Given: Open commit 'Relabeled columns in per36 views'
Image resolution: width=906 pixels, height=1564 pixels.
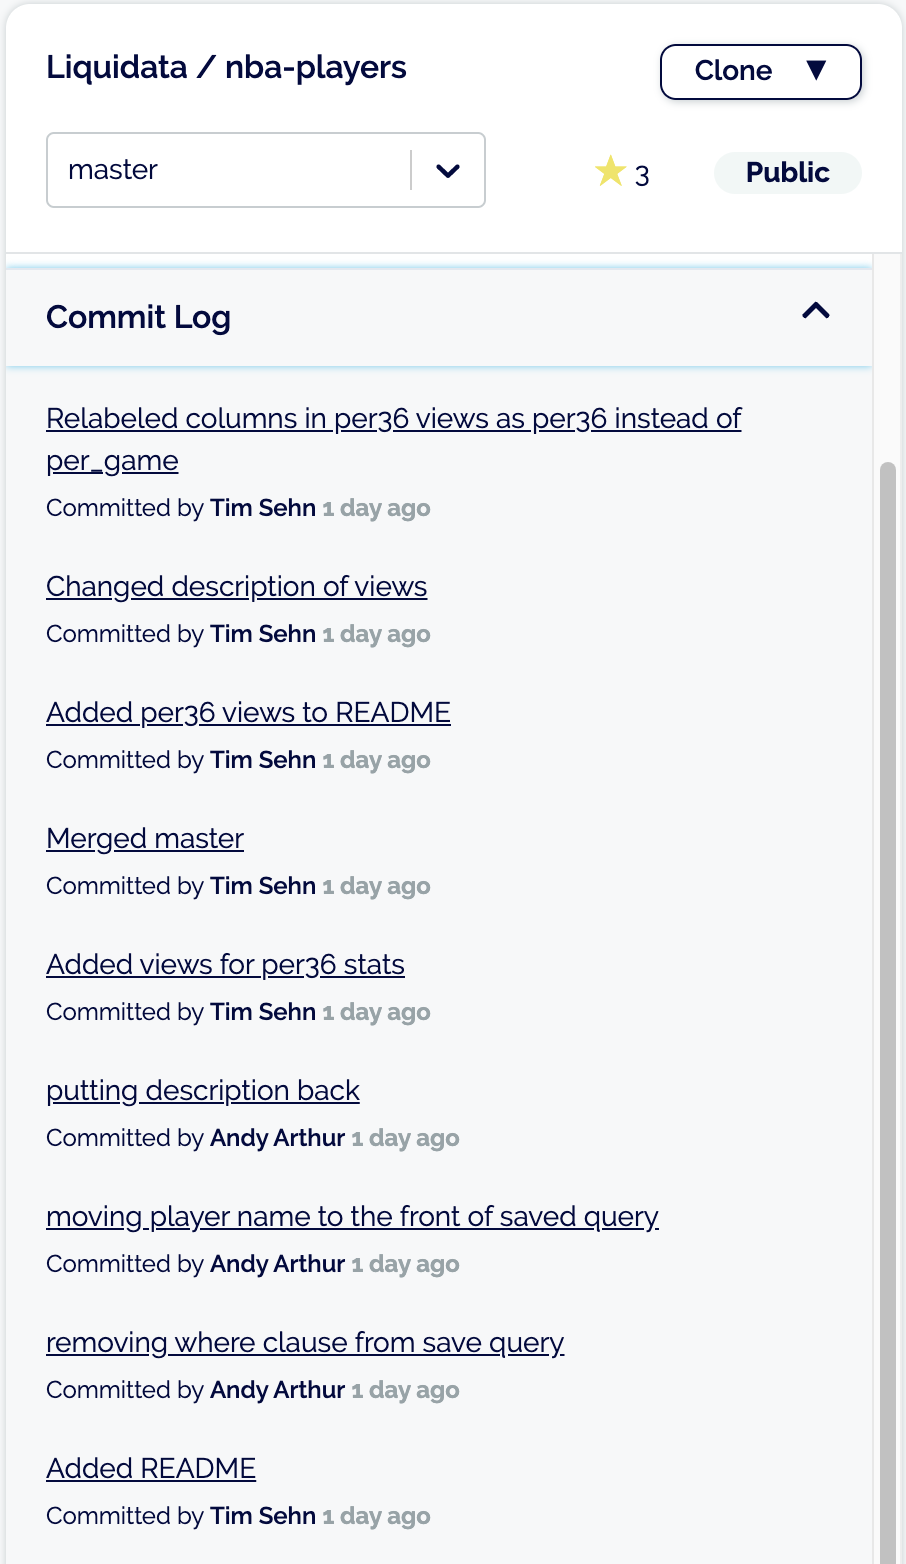Looking at the screenshot, I should (x=393, y=418).
